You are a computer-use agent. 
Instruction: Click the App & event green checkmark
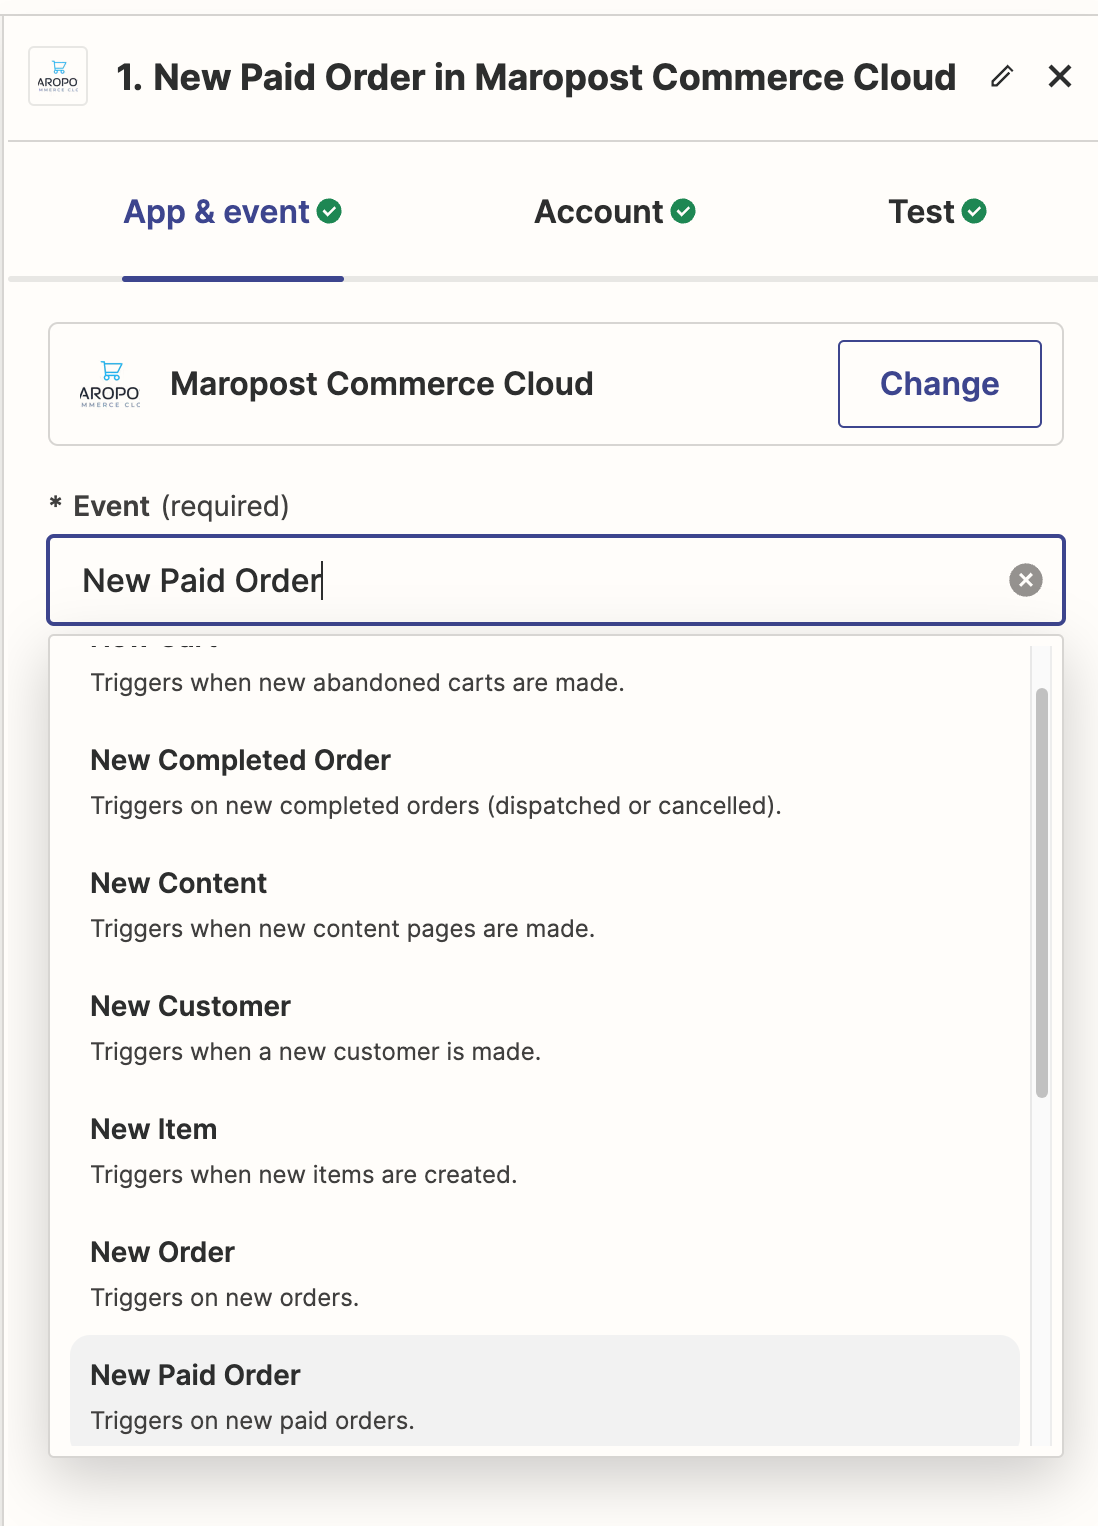coord(329,211)
